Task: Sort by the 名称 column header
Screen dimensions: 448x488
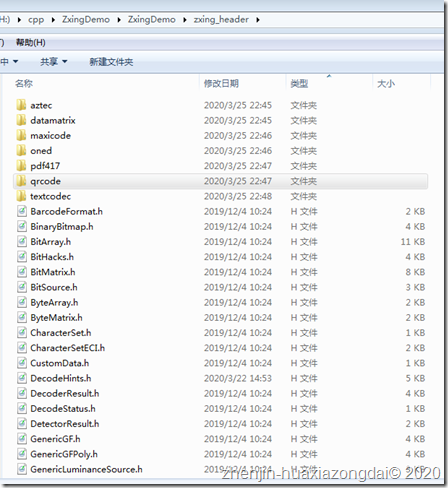Action: [x=24, y=83]
